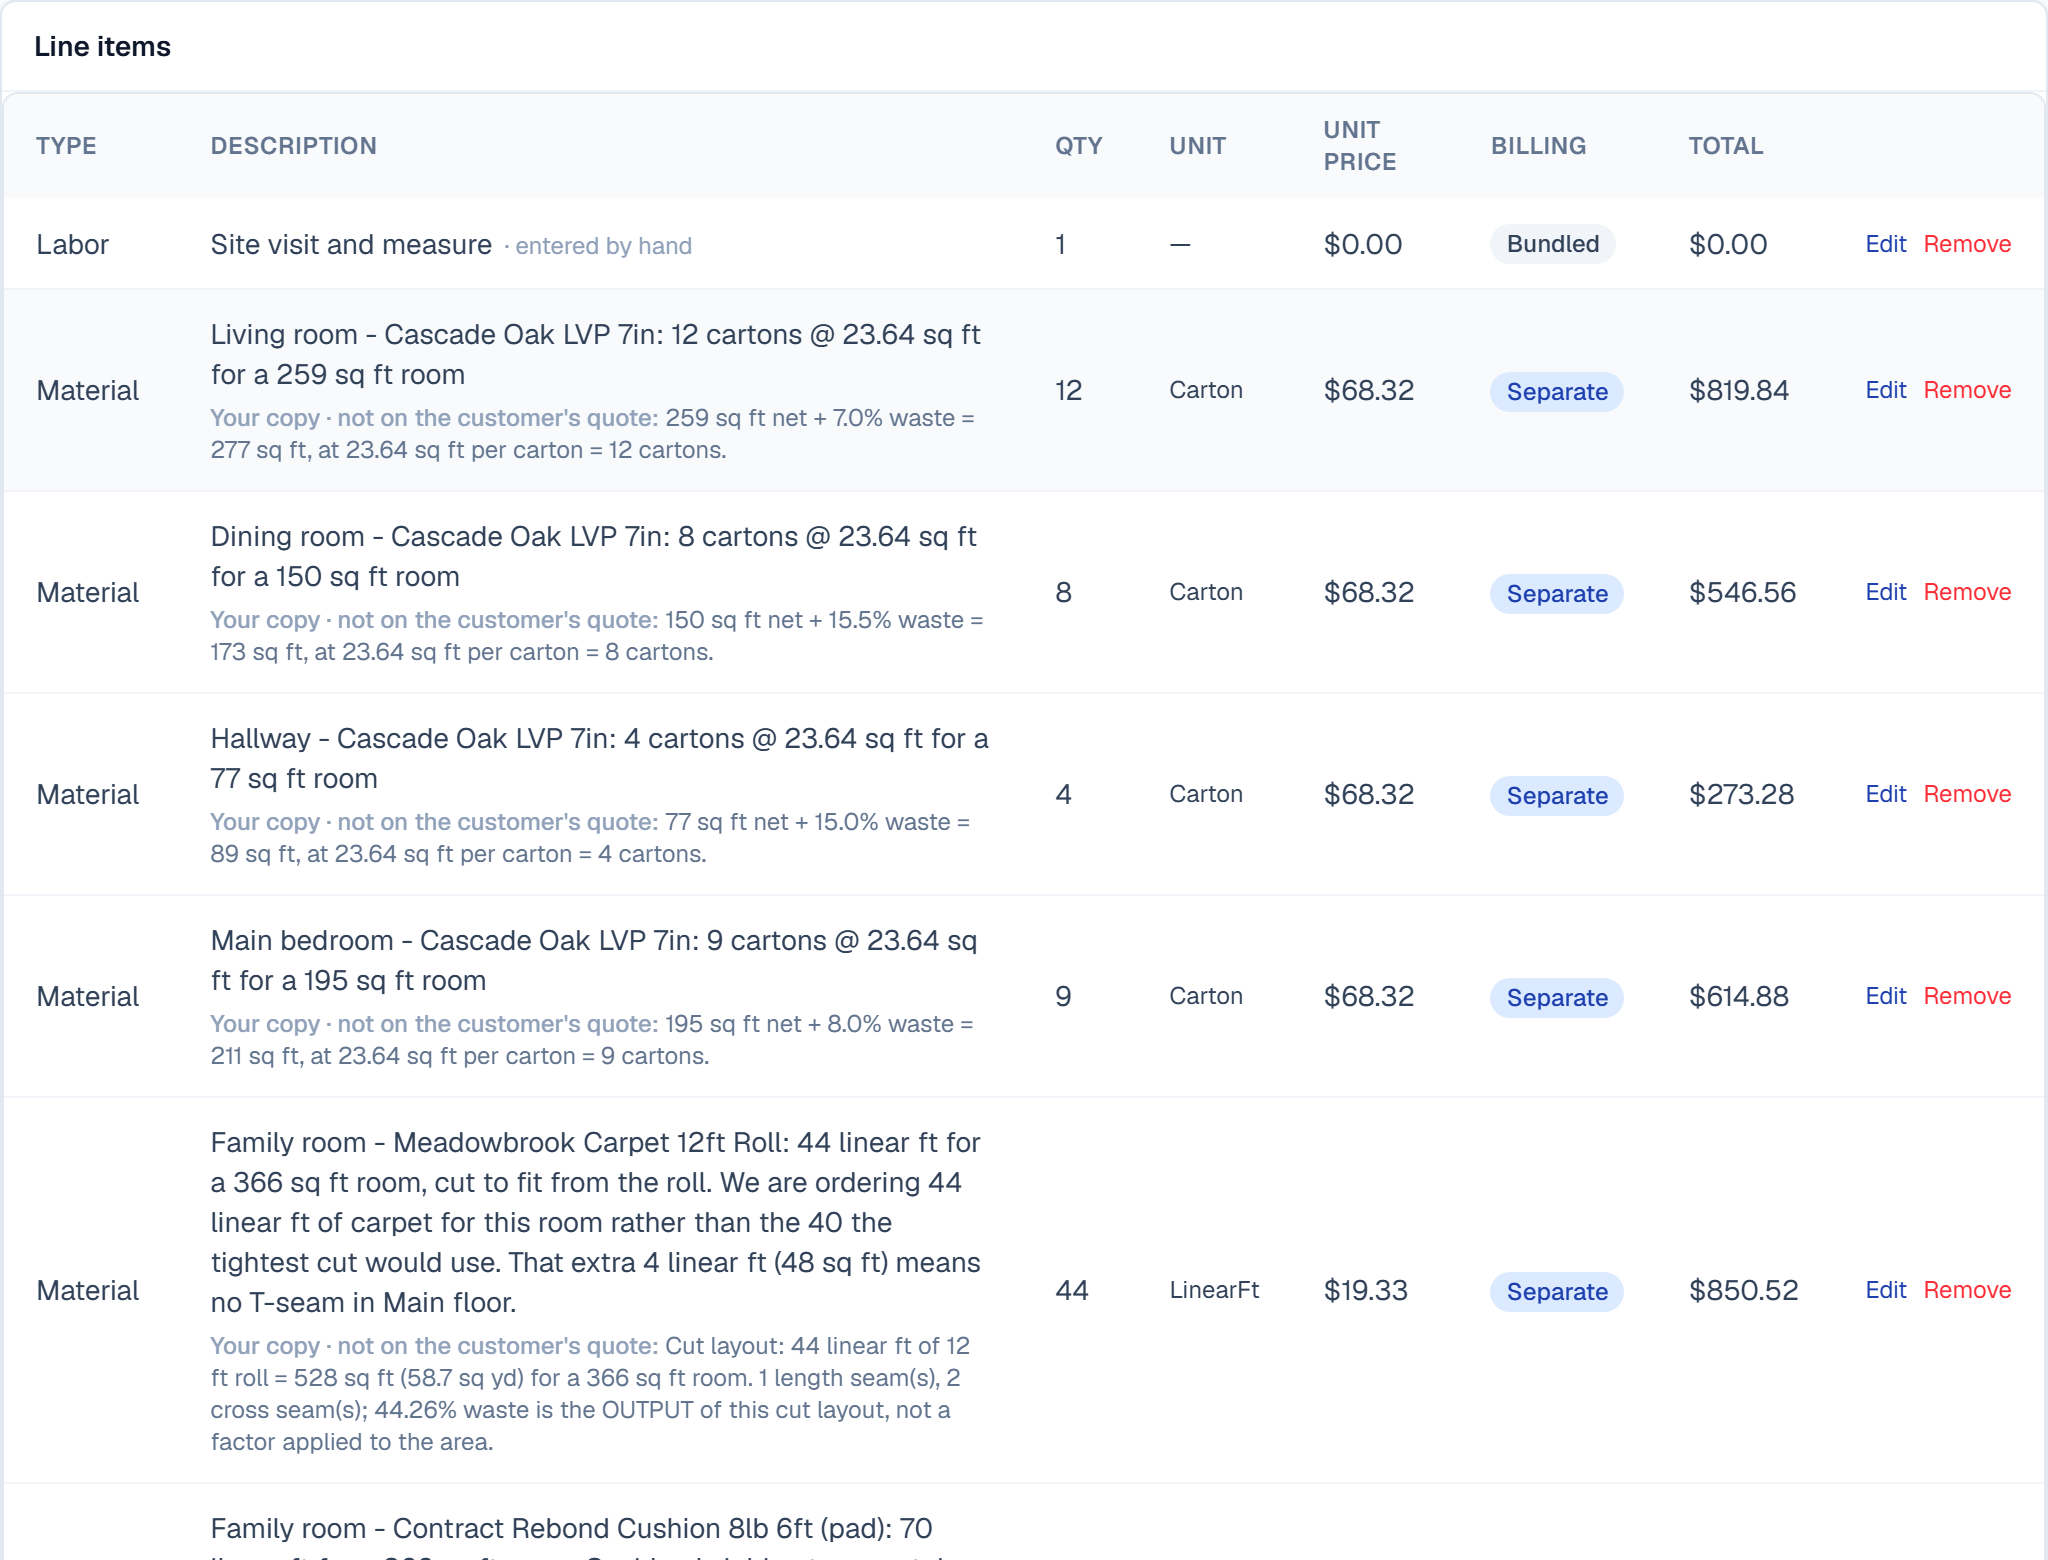Remove the Living room LVP line item
This screenshot has height=1560, width=2048.
point(1967,390)
